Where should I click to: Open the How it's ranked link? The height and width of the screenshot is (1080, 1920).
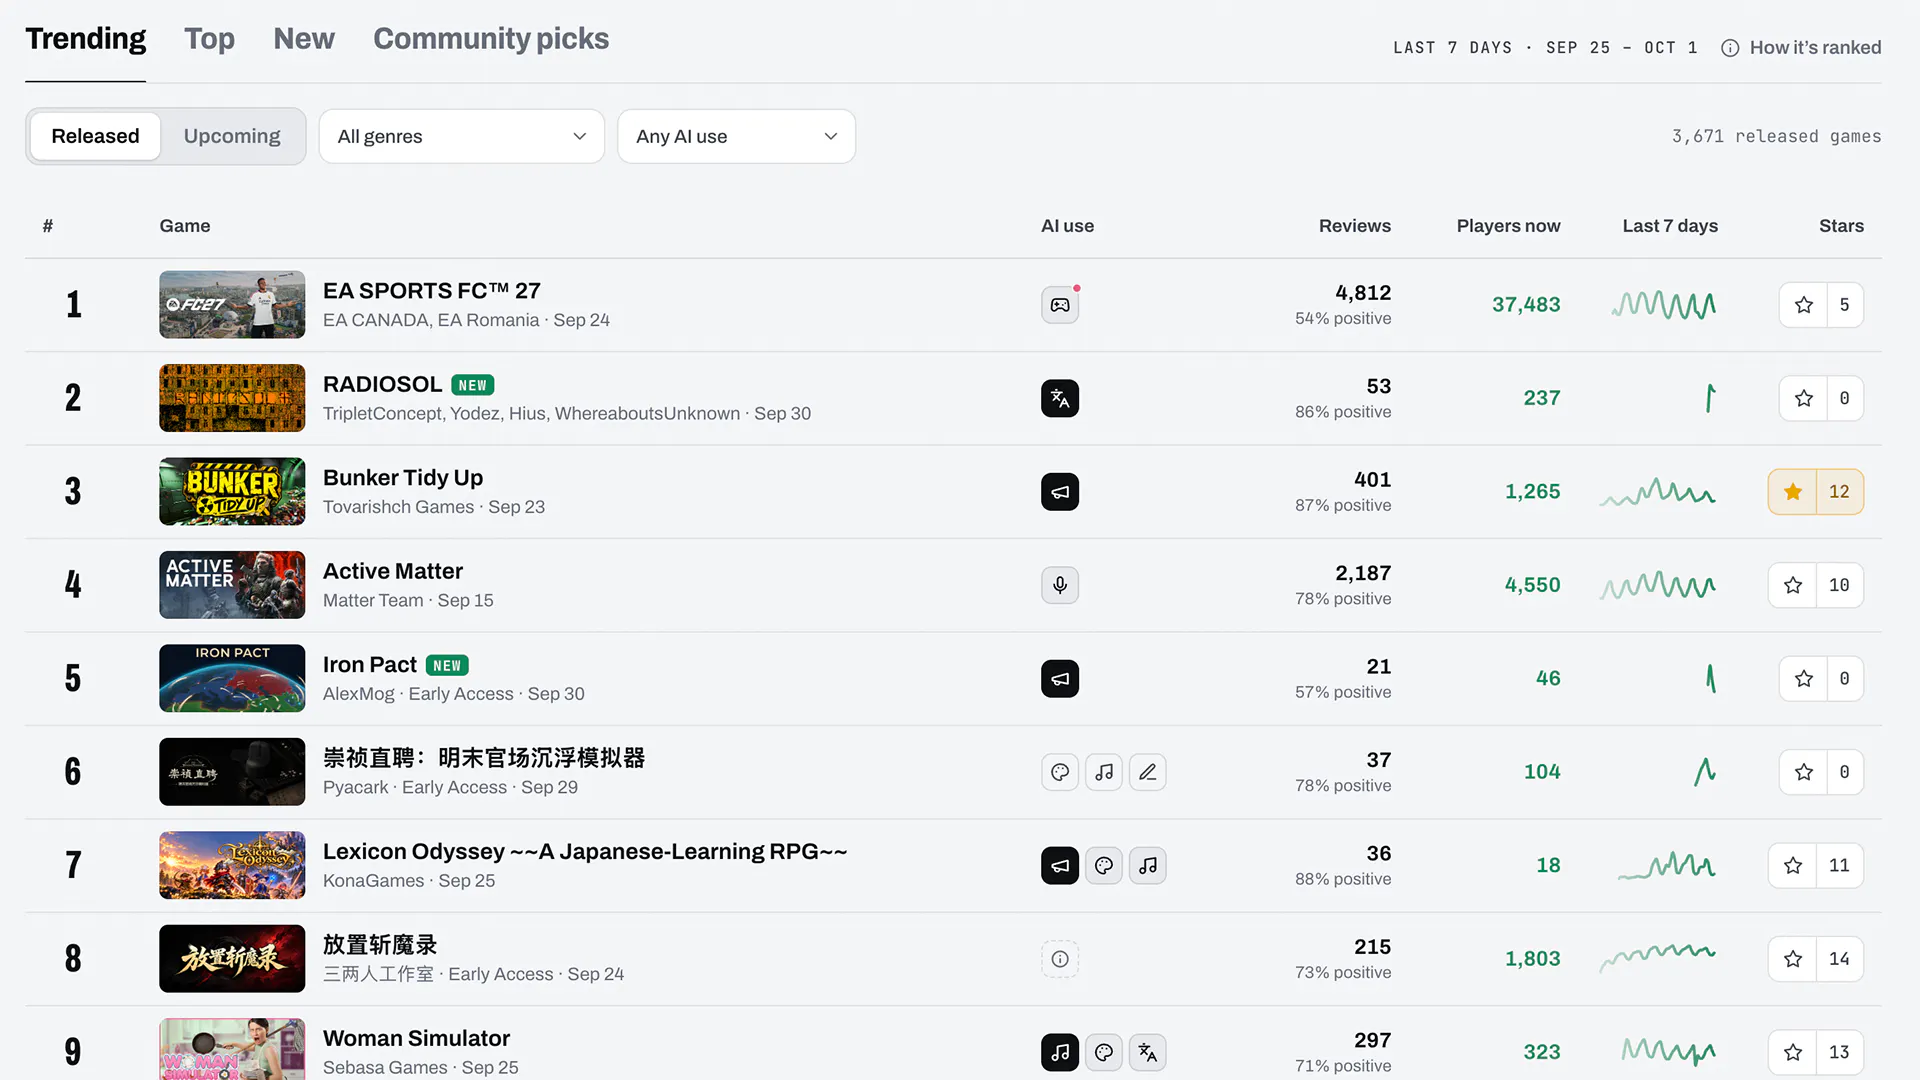tap(1815, 48)
